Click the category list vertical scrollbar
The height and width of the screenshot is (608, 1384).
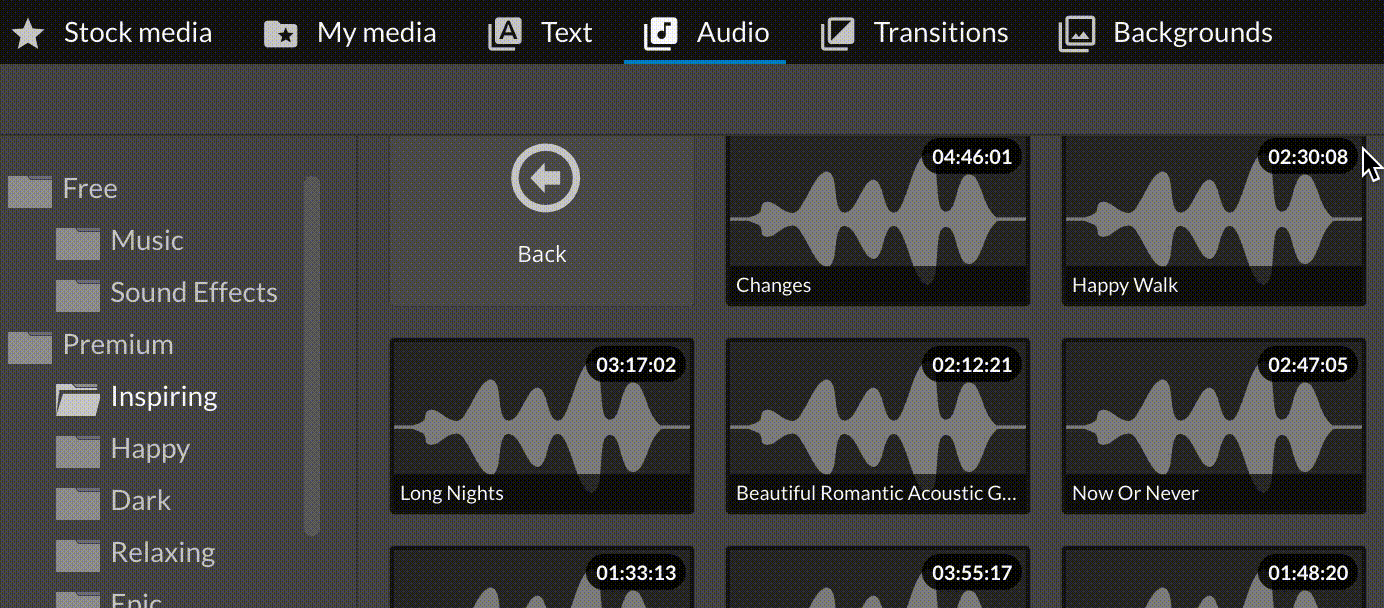(x=312, y=356)
